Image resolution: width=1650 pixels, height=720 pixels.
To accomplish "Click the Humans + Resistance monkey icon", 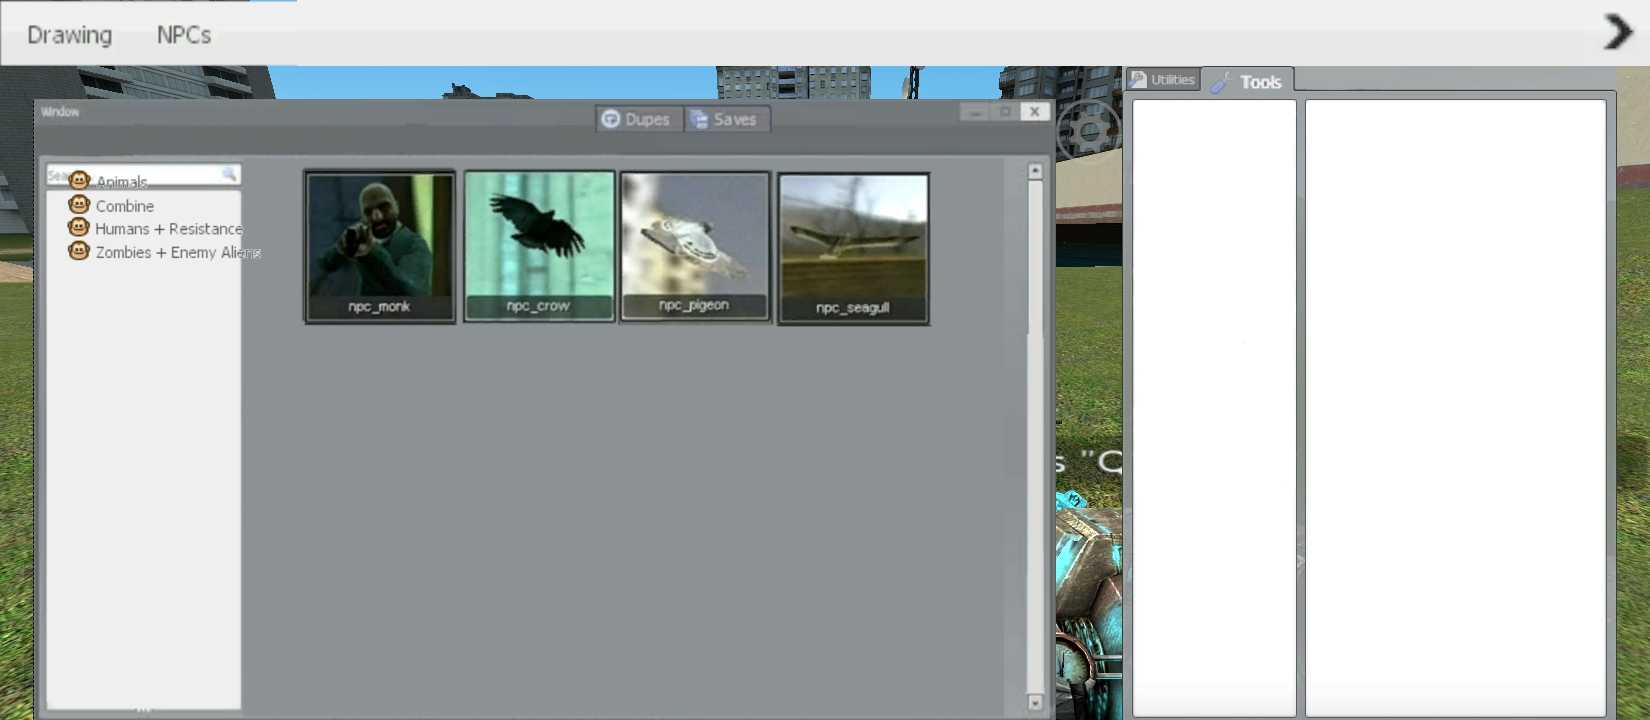I will point(79,228).
